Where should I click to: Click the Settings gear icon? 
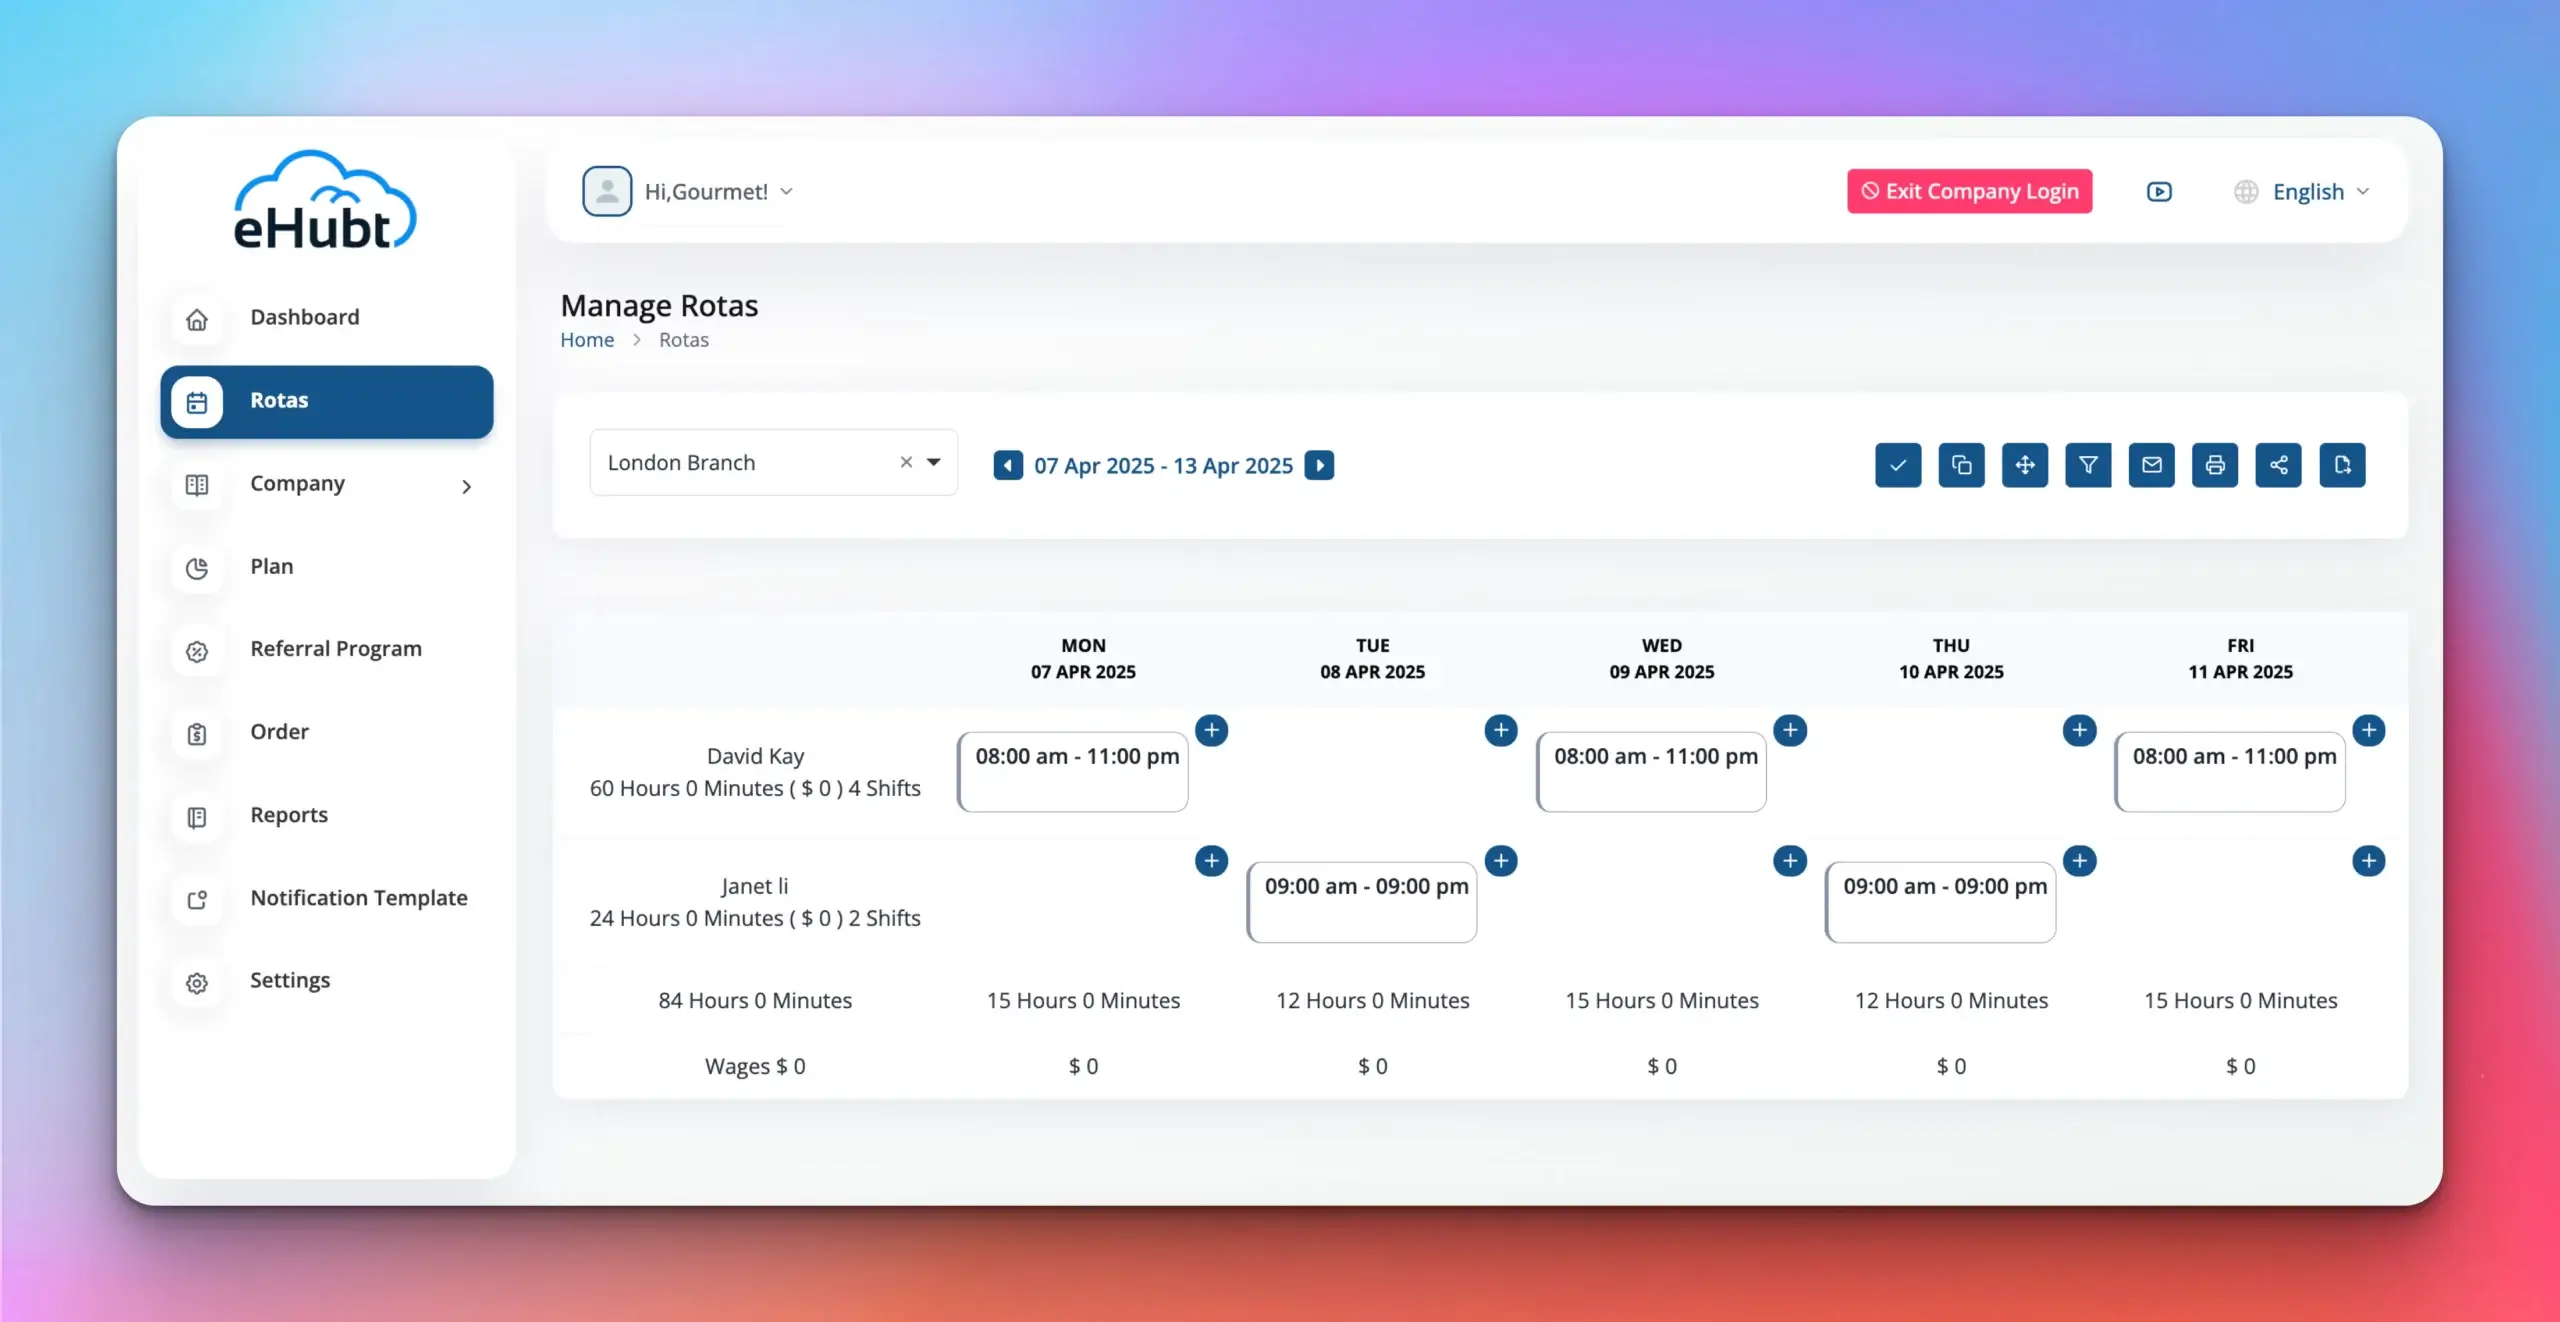click(197, 983)
